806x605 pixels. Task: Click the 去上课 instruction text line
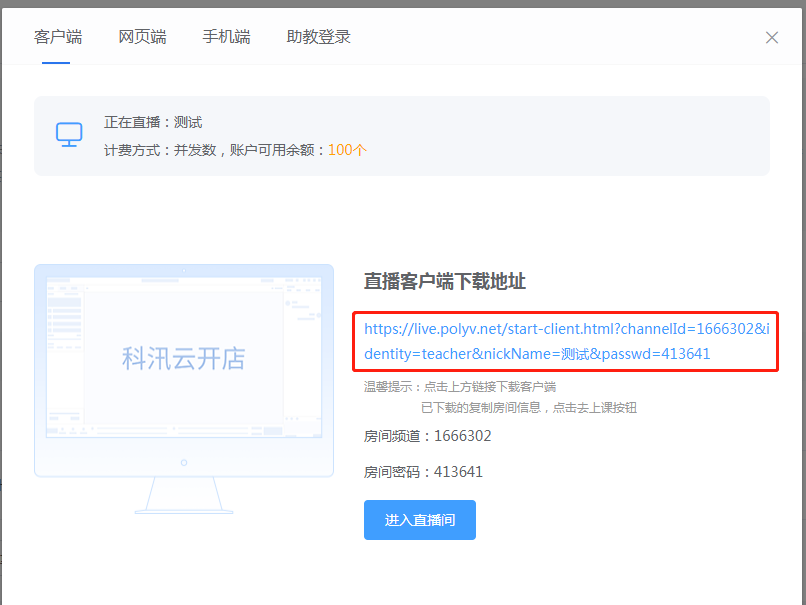pyautogui.click(x=528, y=408)
